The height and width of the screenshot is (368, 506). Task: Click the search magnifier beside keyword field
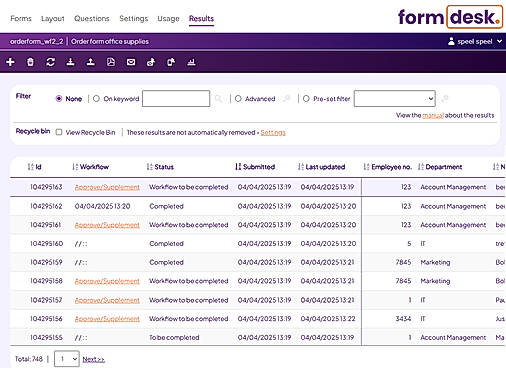tap(218, 99)
